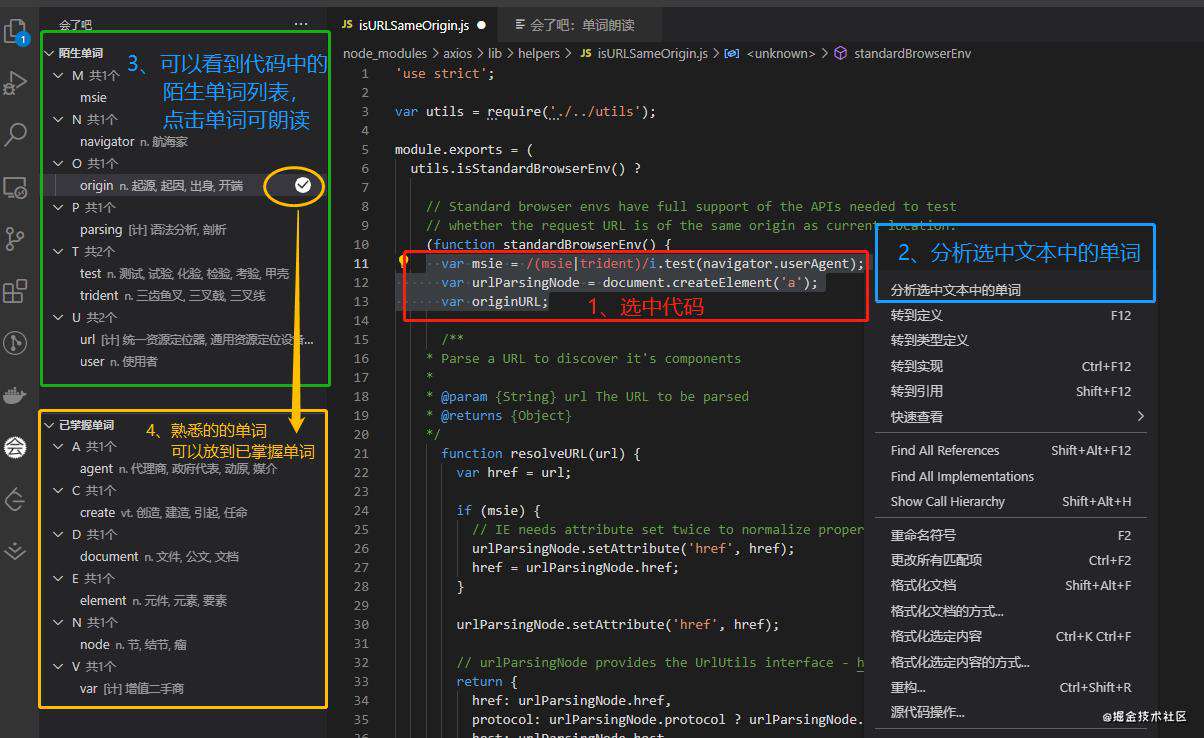Read aloud the word msie

(x=93, y=98)
